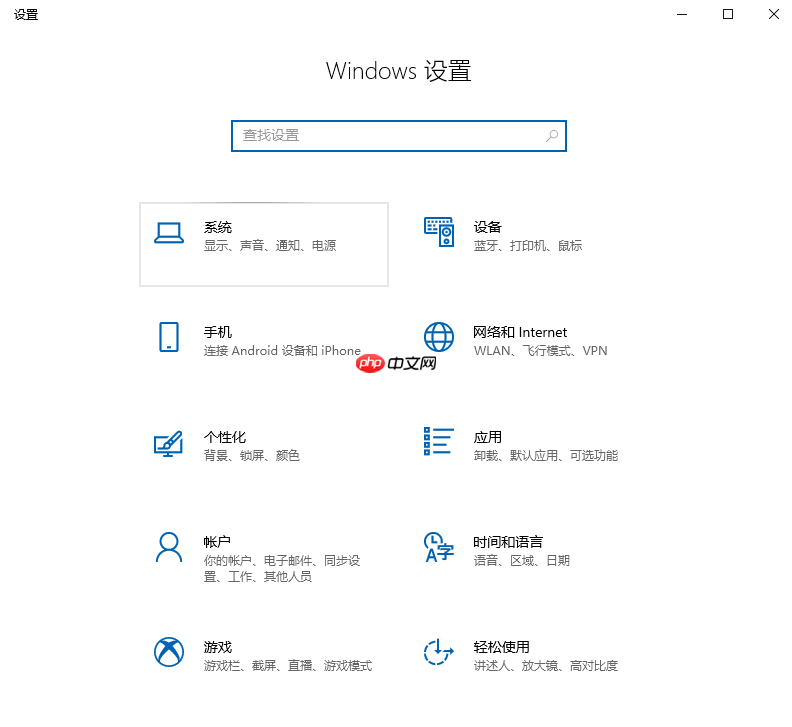
Task: Click the list icon for 应用
Action: coord(438,441)
